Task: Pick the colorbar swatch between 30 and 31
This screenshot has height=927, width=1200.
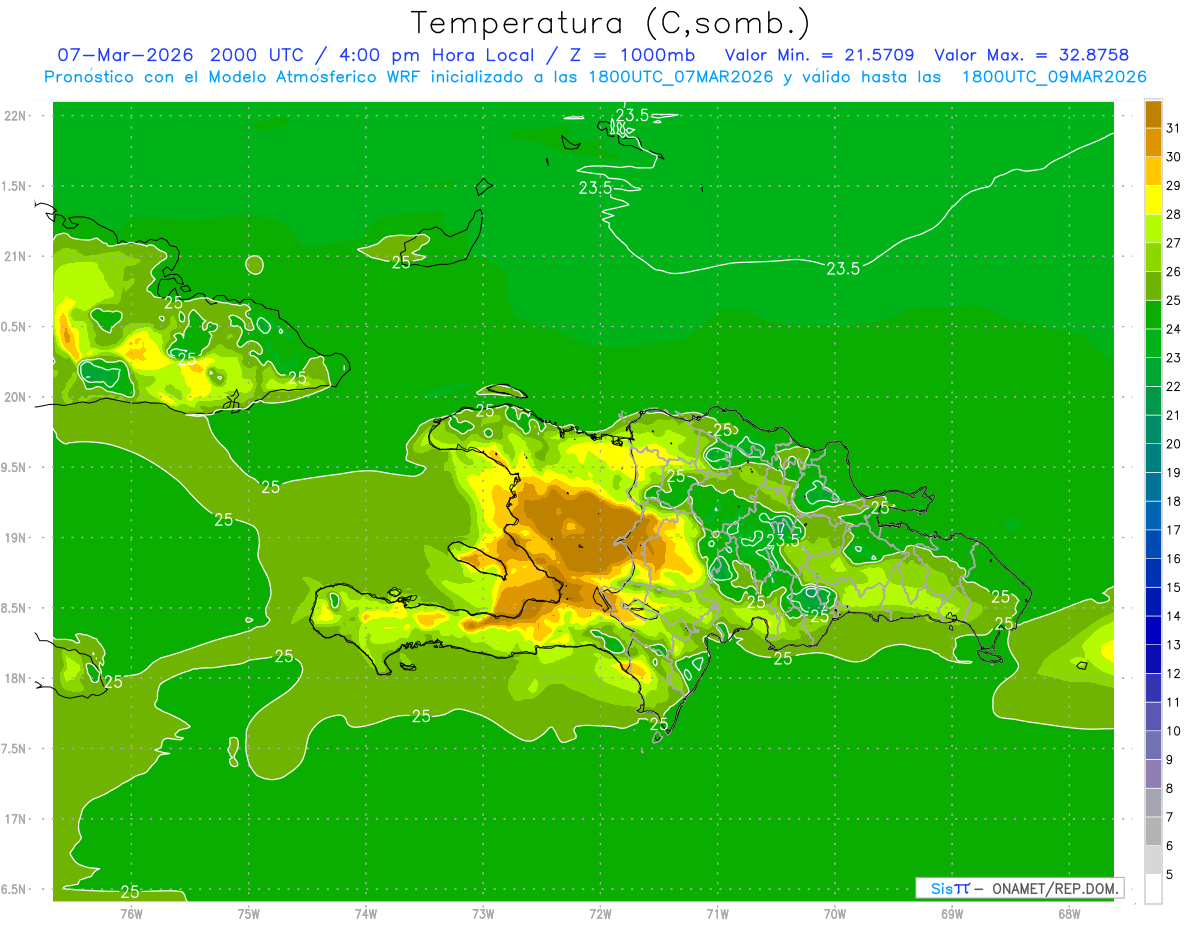Action: (1153, 143)
